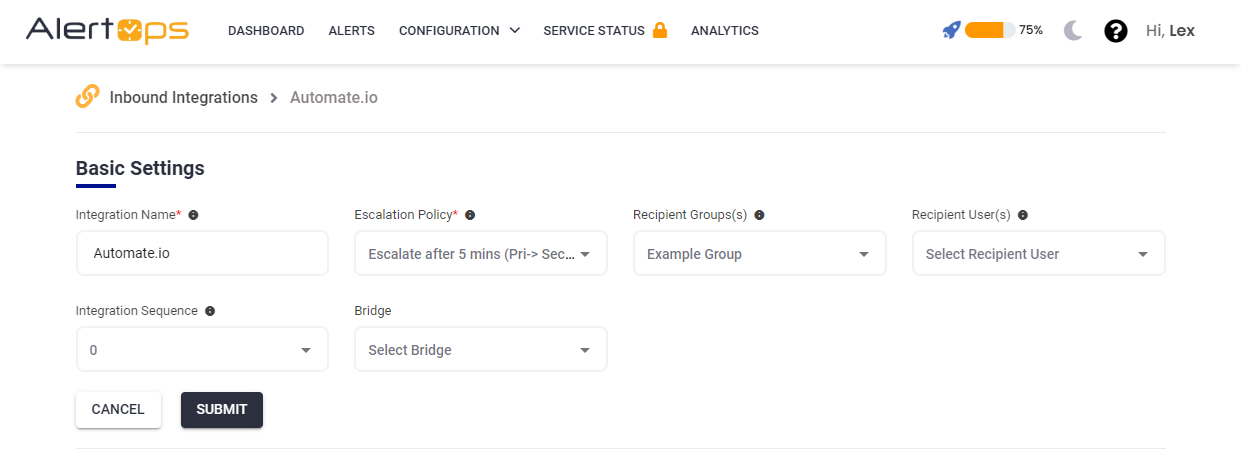Click info icon beside Integration Name
The height and width of the screenshot is (460, 1241).
[x=193, y=215]
